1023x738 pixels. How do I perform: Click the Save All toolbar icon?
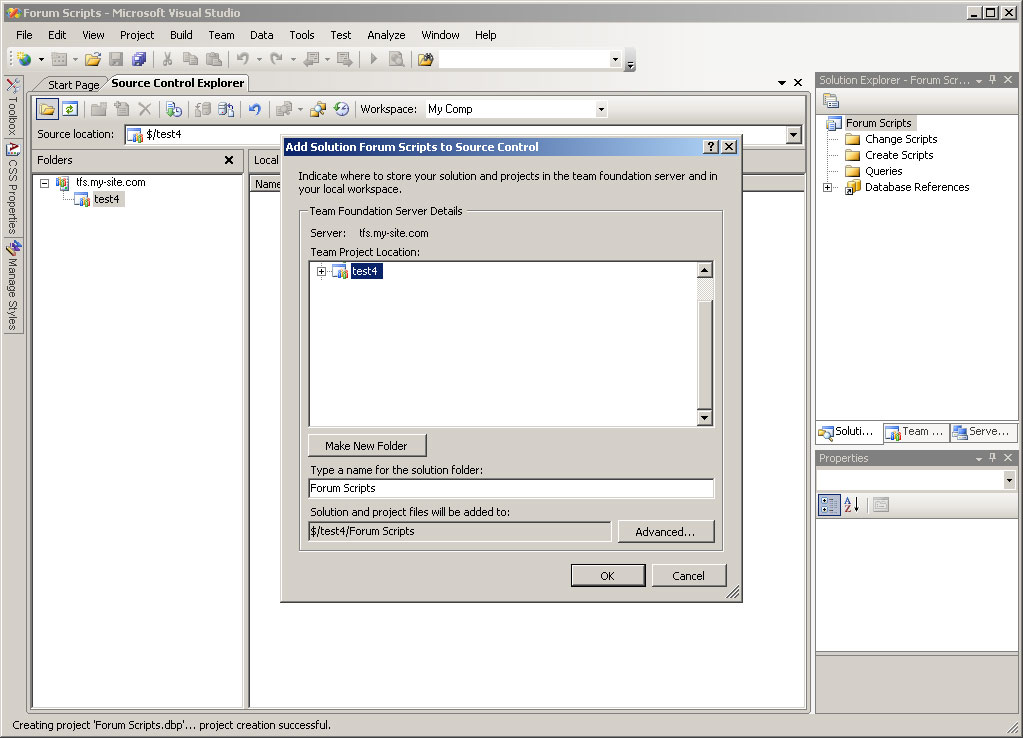(138, 59)
